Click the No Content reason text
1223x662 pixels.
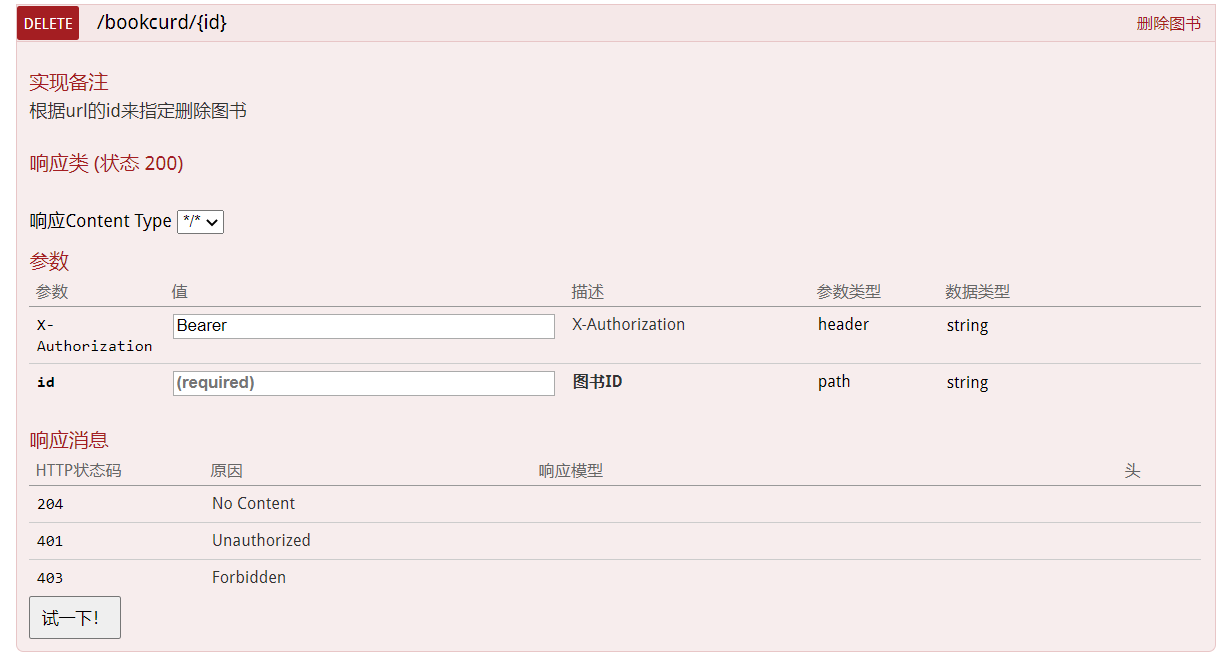pos(254,503)
